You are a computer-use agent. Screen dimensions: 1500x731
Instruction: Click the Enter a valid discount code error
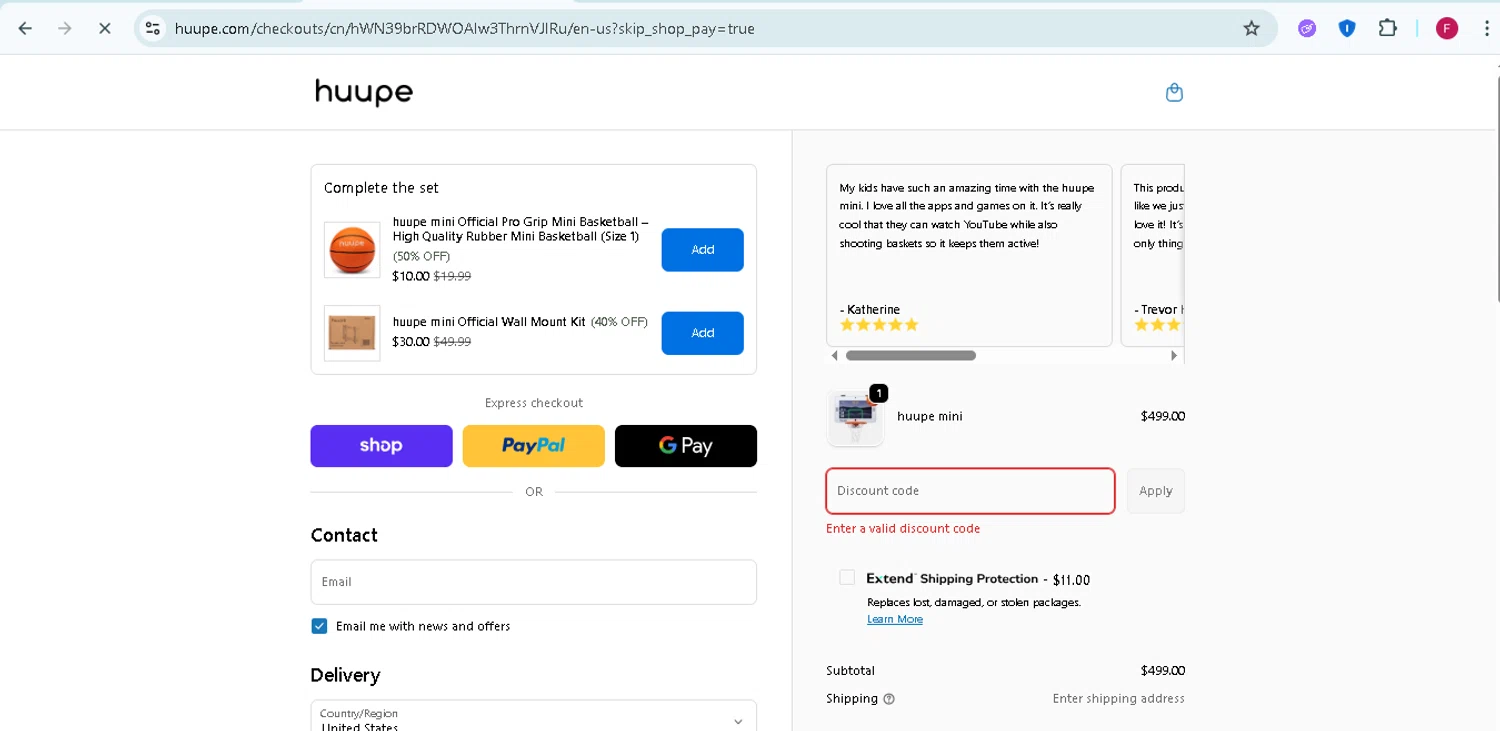903,529
